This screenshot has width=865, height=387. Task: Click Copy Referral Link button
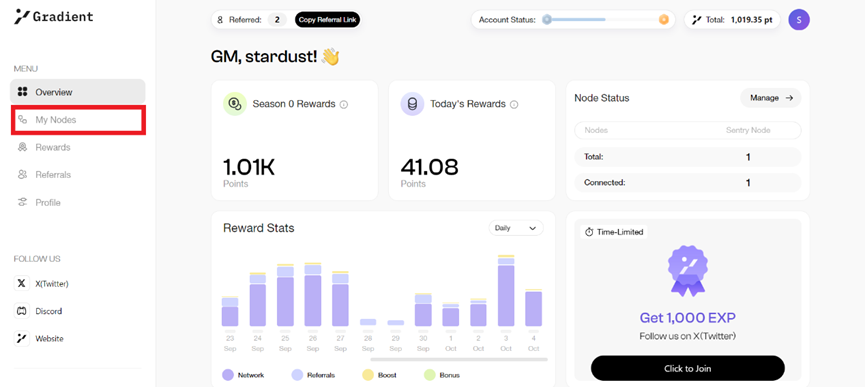[328, 20]
